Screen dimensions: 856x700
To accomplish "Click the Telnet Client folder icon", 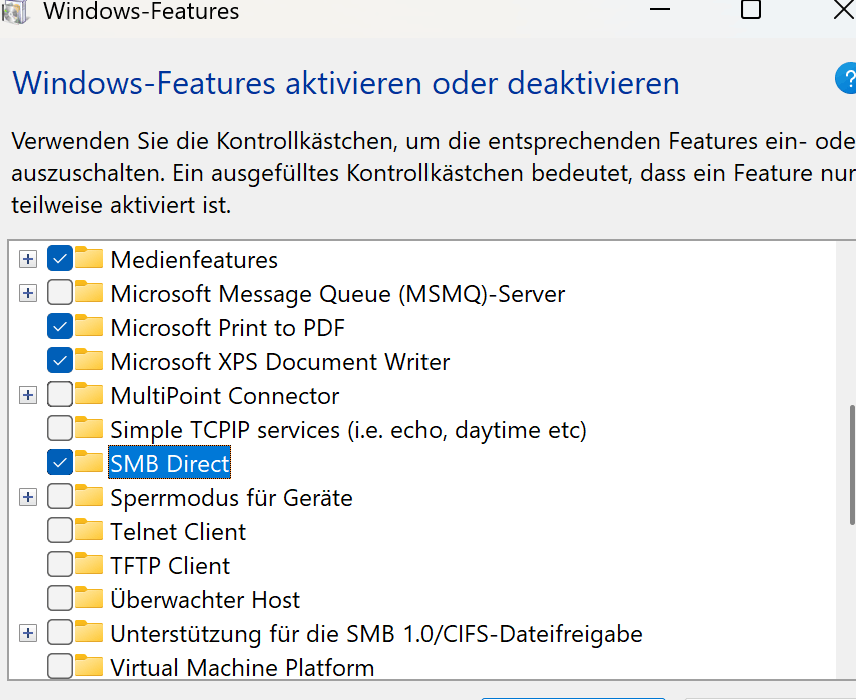I will [x=90, y=531].
